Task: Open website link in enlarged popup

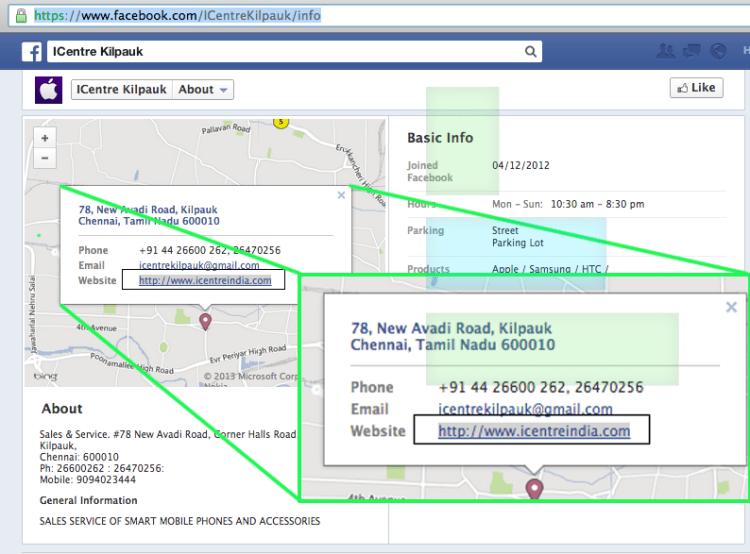Action: tap(534, 431)
